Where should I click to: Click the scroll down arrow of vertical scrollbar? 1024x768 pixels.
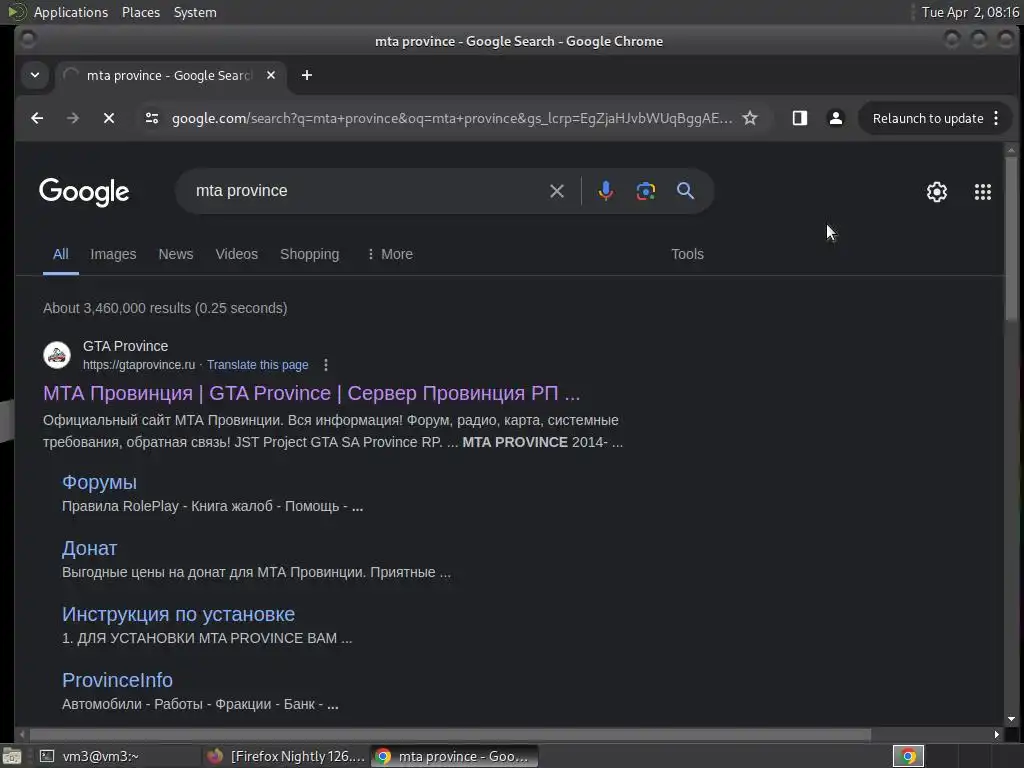click(x=1011, y=719)
